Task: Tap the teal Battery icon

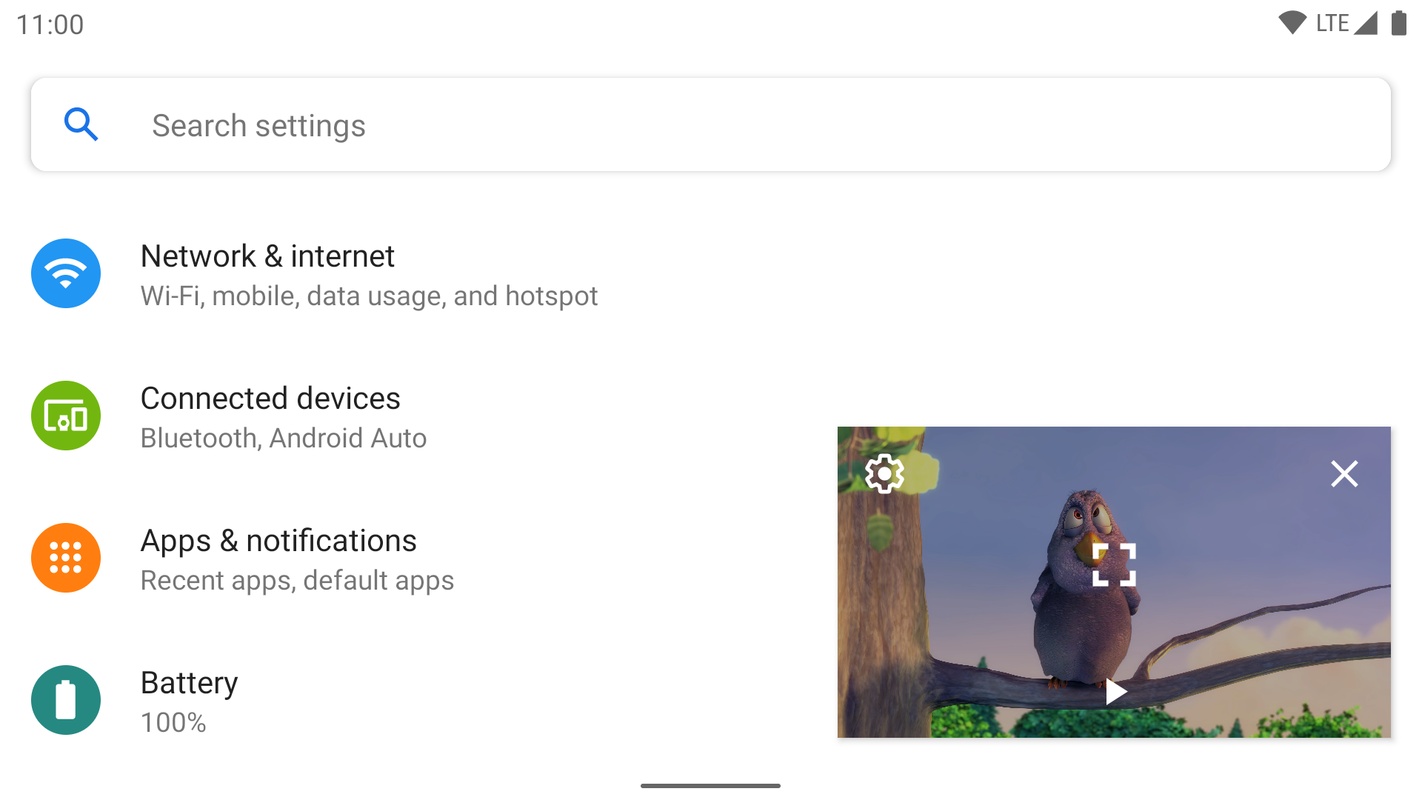Action: tap(66, 700)
